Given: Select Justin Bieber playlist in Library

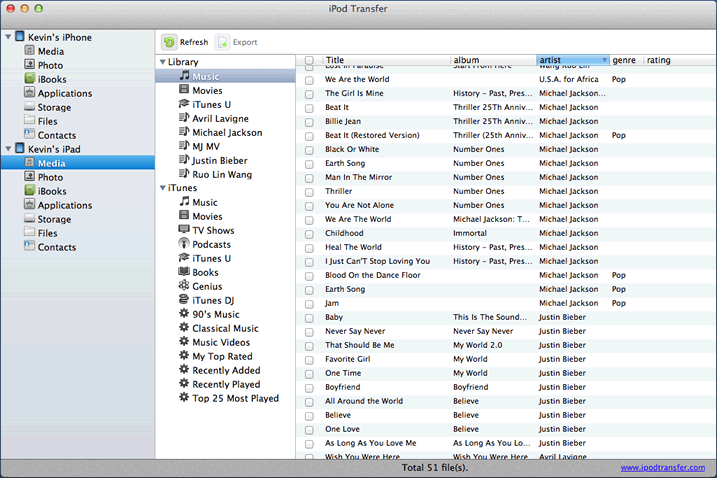Looking at the screenshot, I should coord(219,160).
